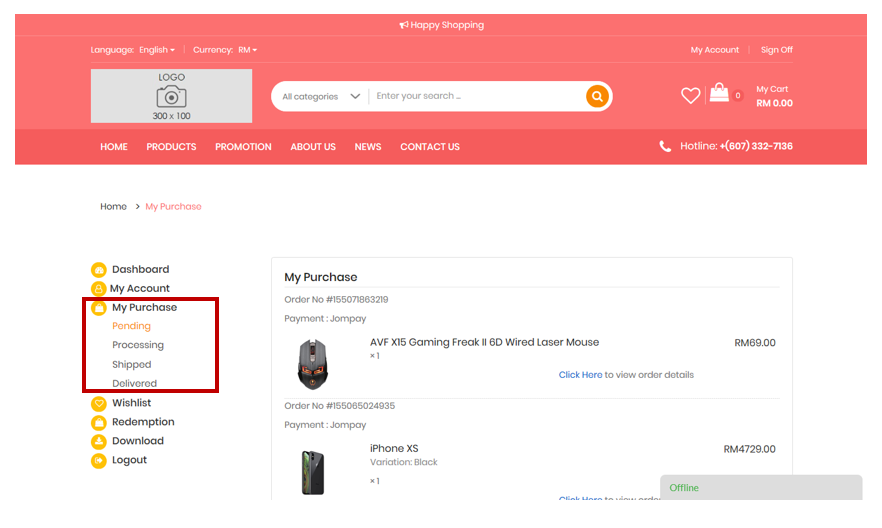Click the Sign Off link
The image size is (882, 528).
click(x=776, y=50)
